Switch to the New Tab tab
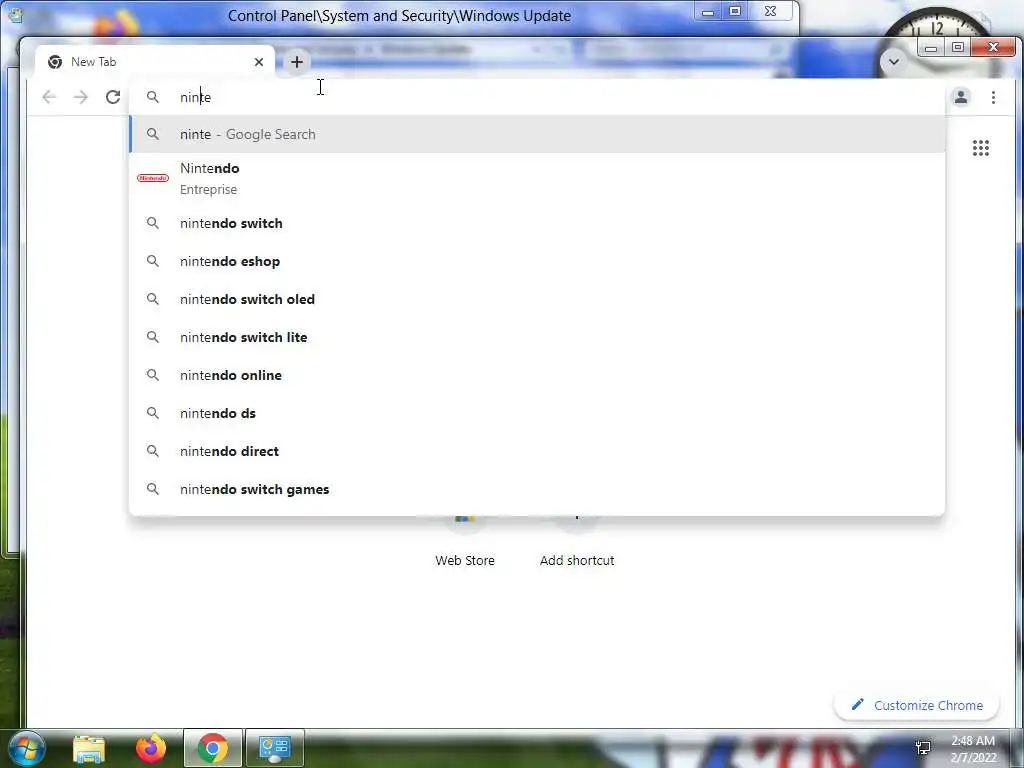1024x768 pixels. tap(155, 62)
